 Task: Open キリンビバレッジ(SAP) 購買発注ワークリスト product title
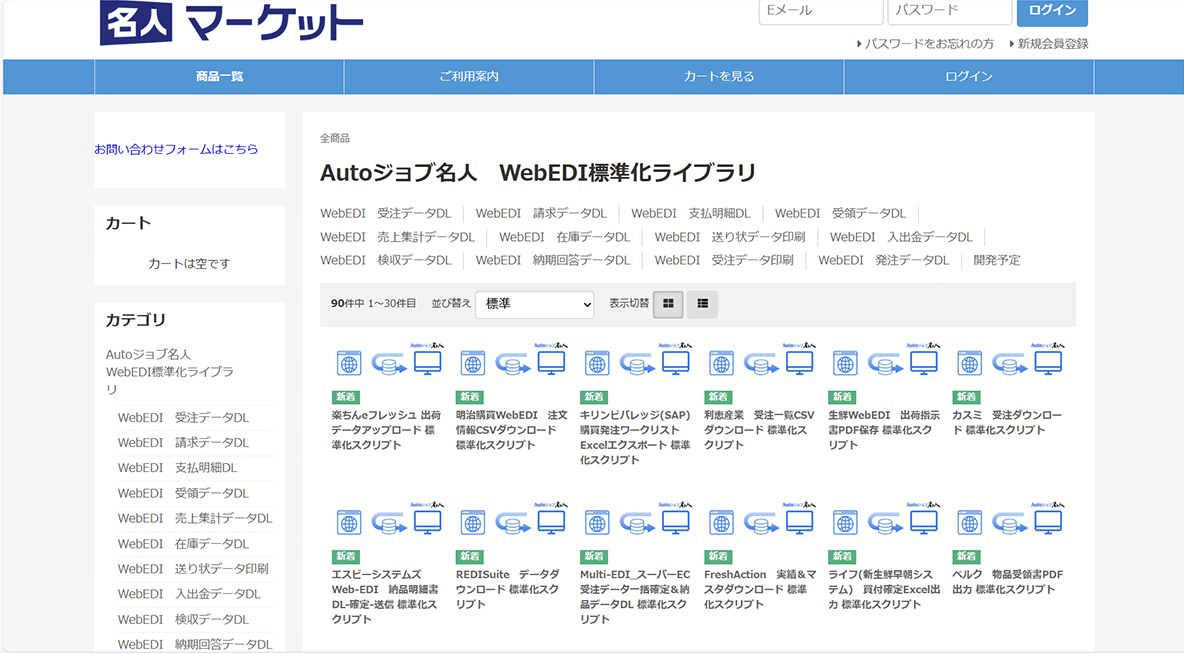(x=635, y=438)
